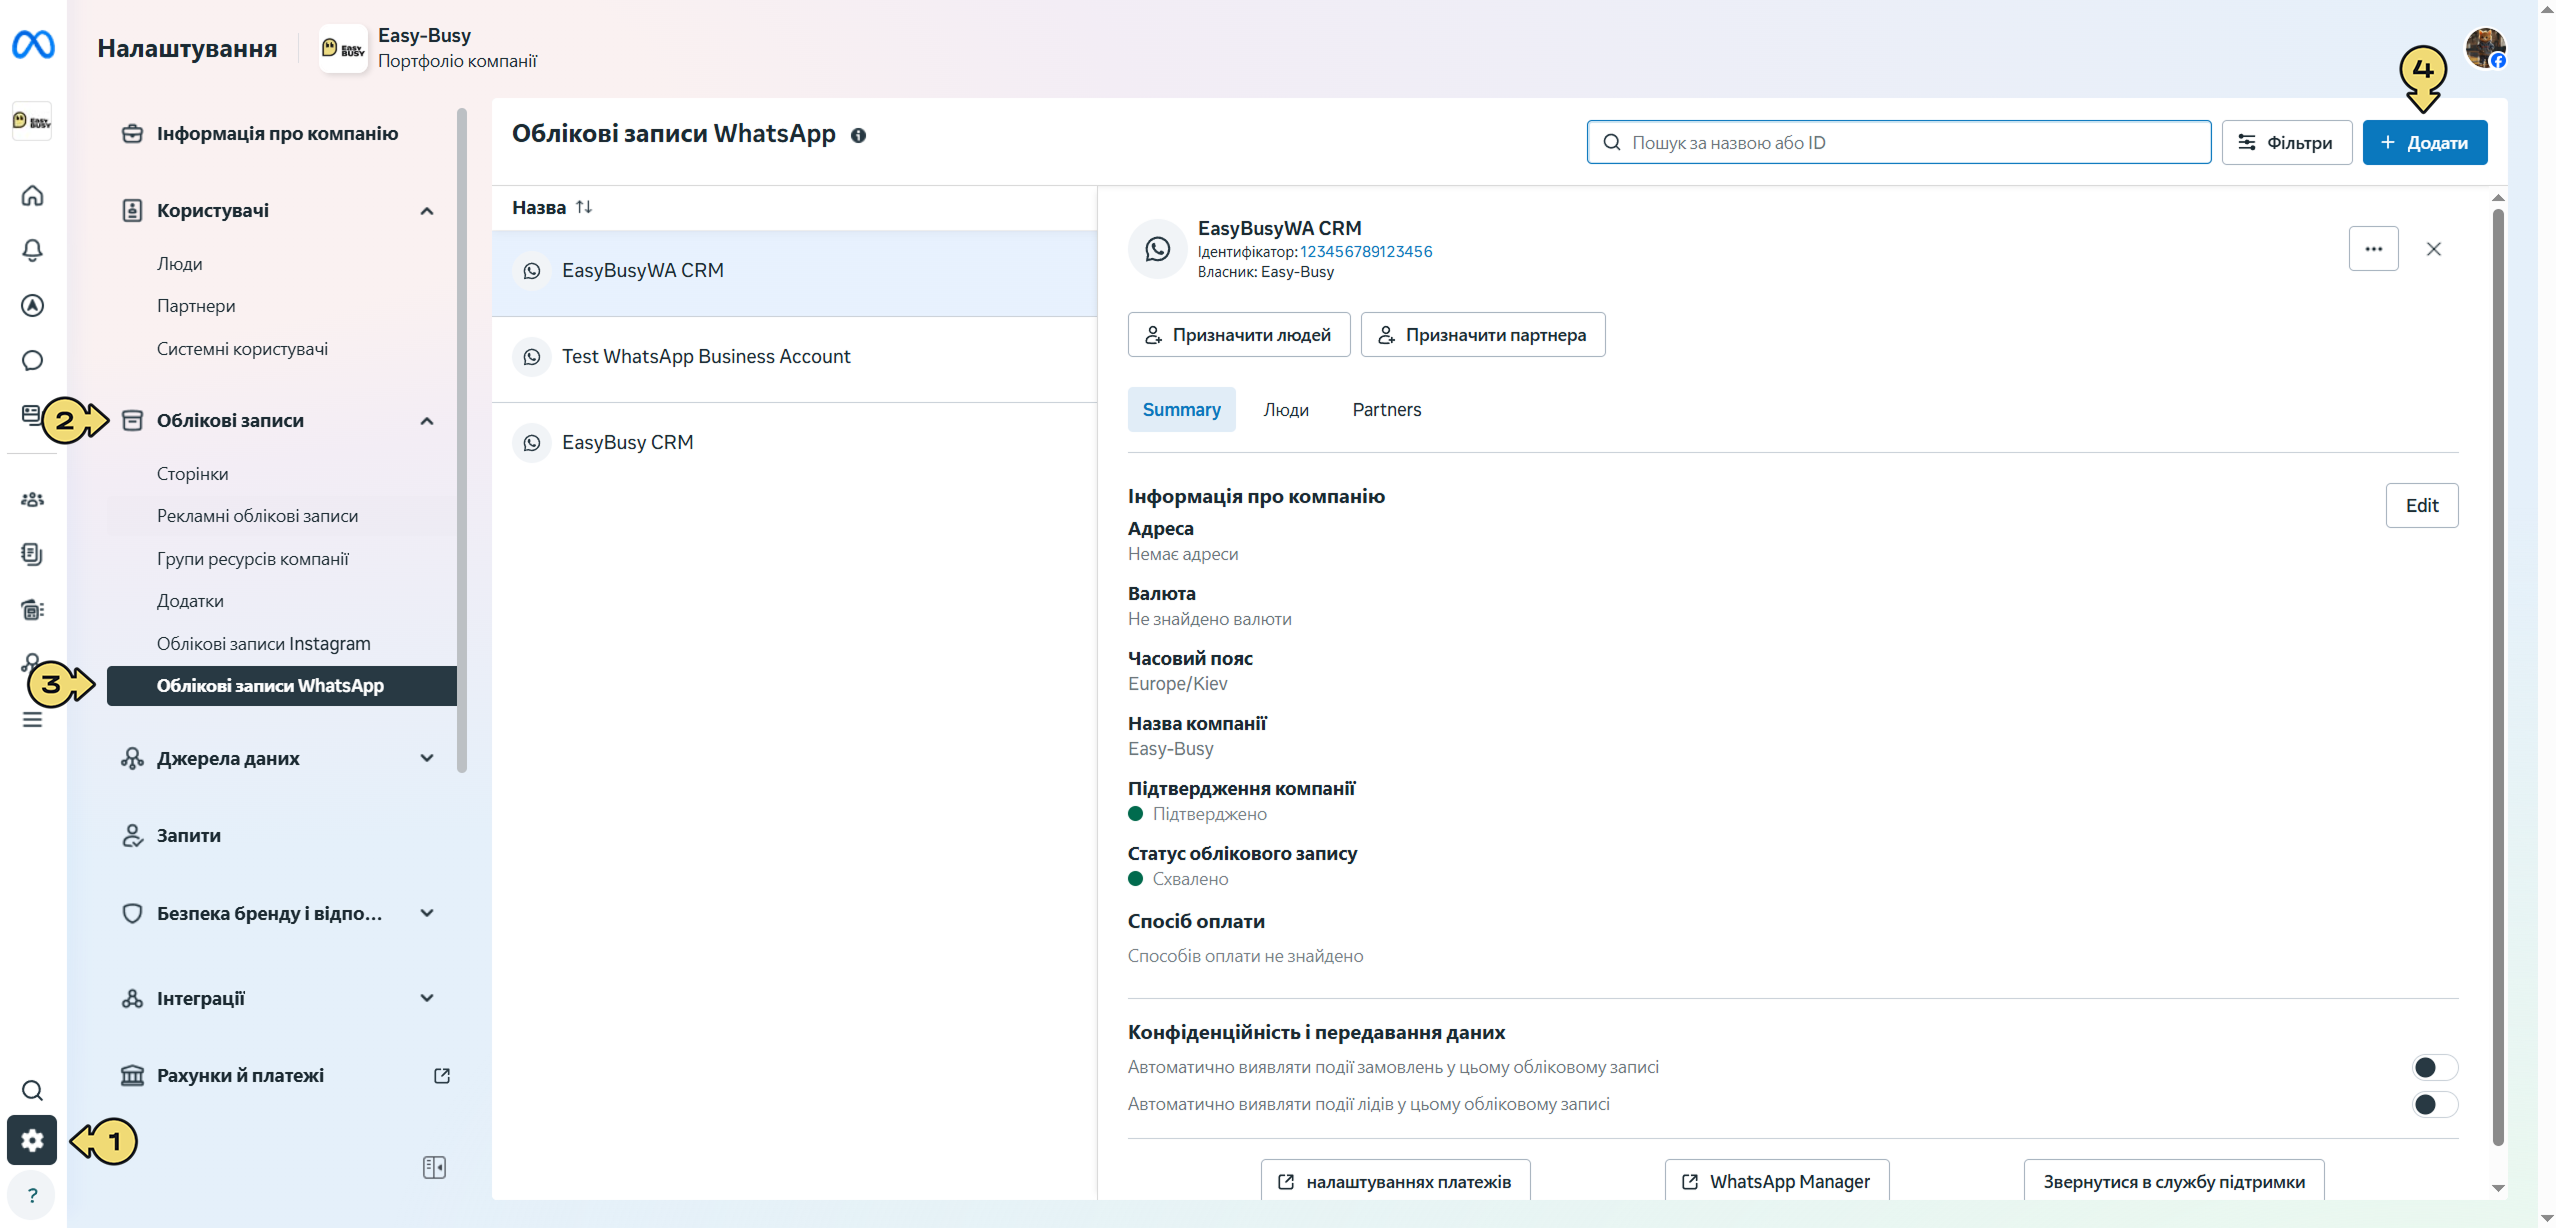Close the EasyBusyWA CRM details panel
The height and width of the screenshot is (1228, 2556).
(2433, 249)
